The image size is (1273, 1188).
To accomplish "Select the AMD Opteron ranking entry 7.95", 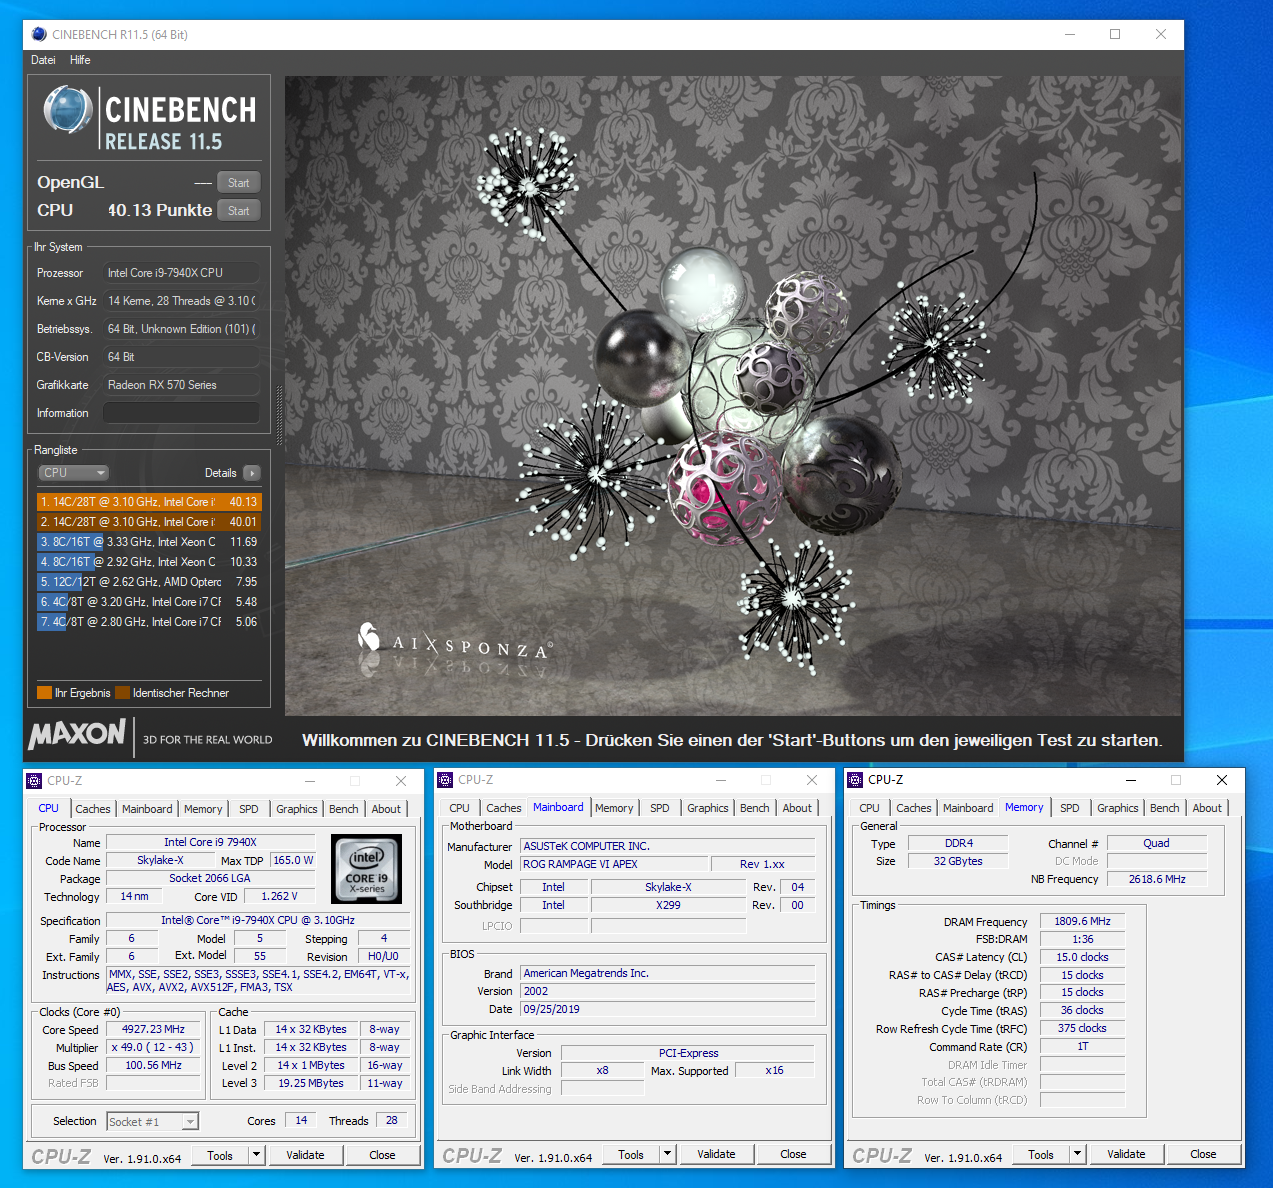I will coord(149,582).
